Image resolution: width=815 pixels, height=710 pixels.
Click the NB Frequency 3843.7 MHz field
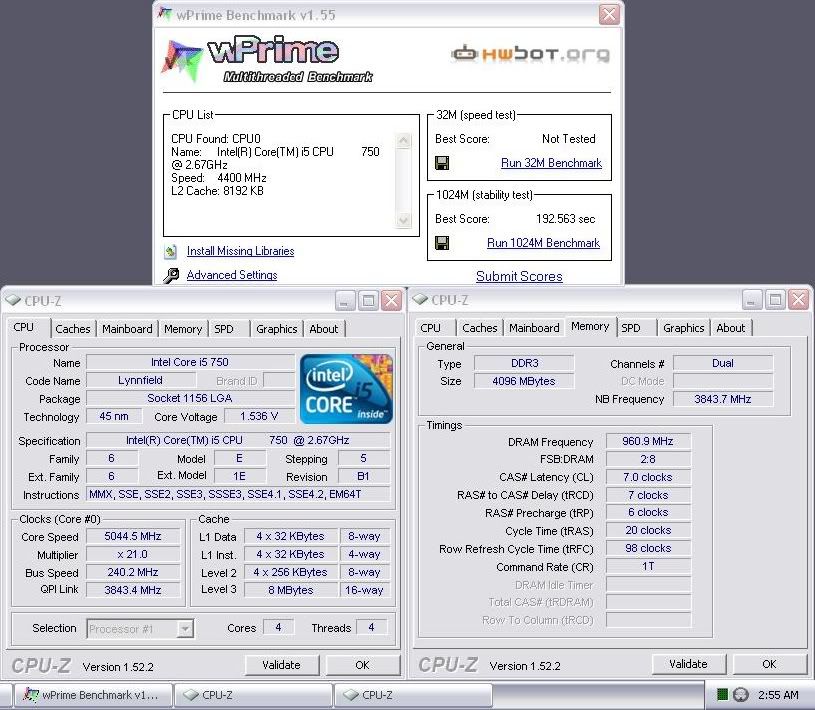(x=723, y=399)
